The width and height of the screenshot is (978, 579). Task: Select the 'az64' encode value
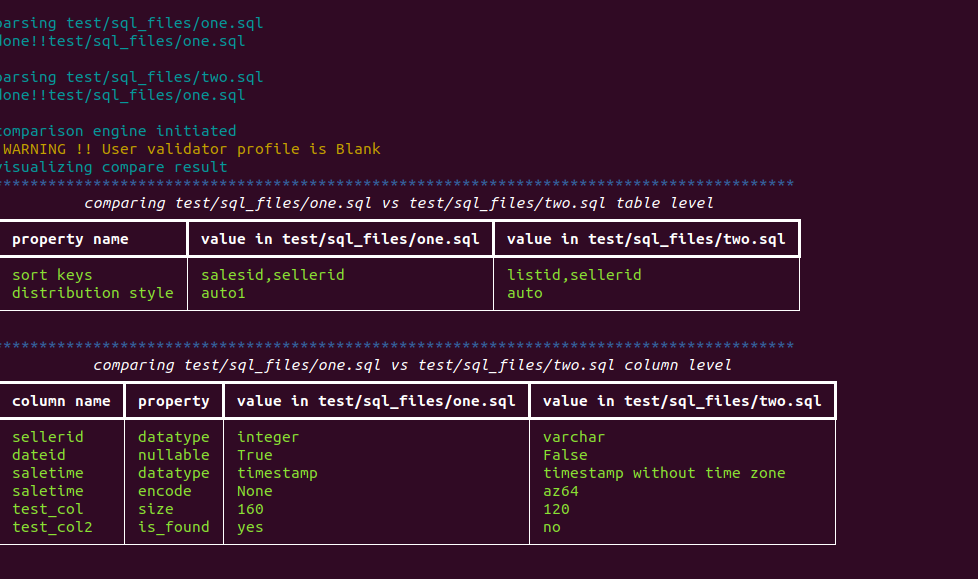561,491
